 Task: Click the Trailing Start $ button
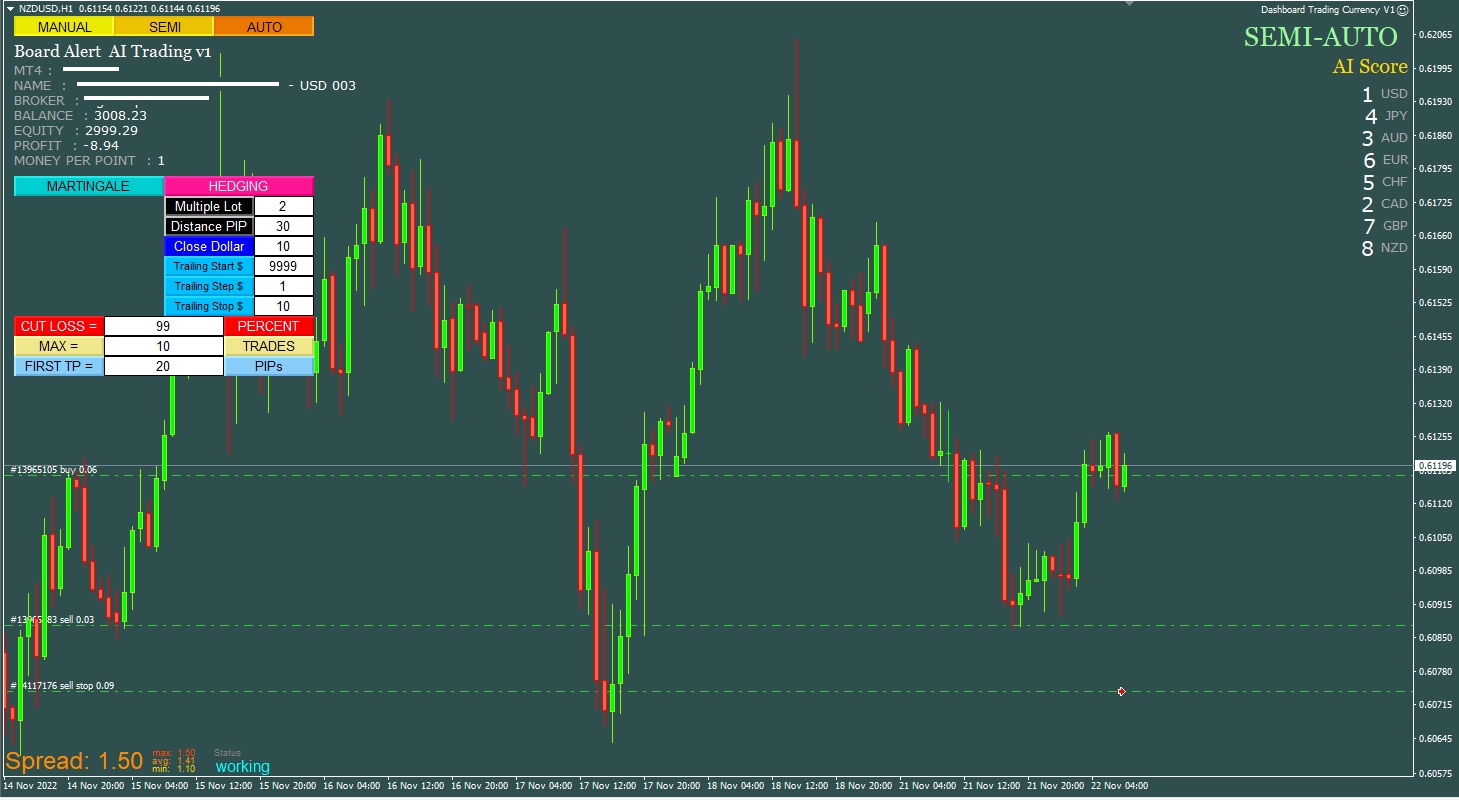(x=209, y=266)
